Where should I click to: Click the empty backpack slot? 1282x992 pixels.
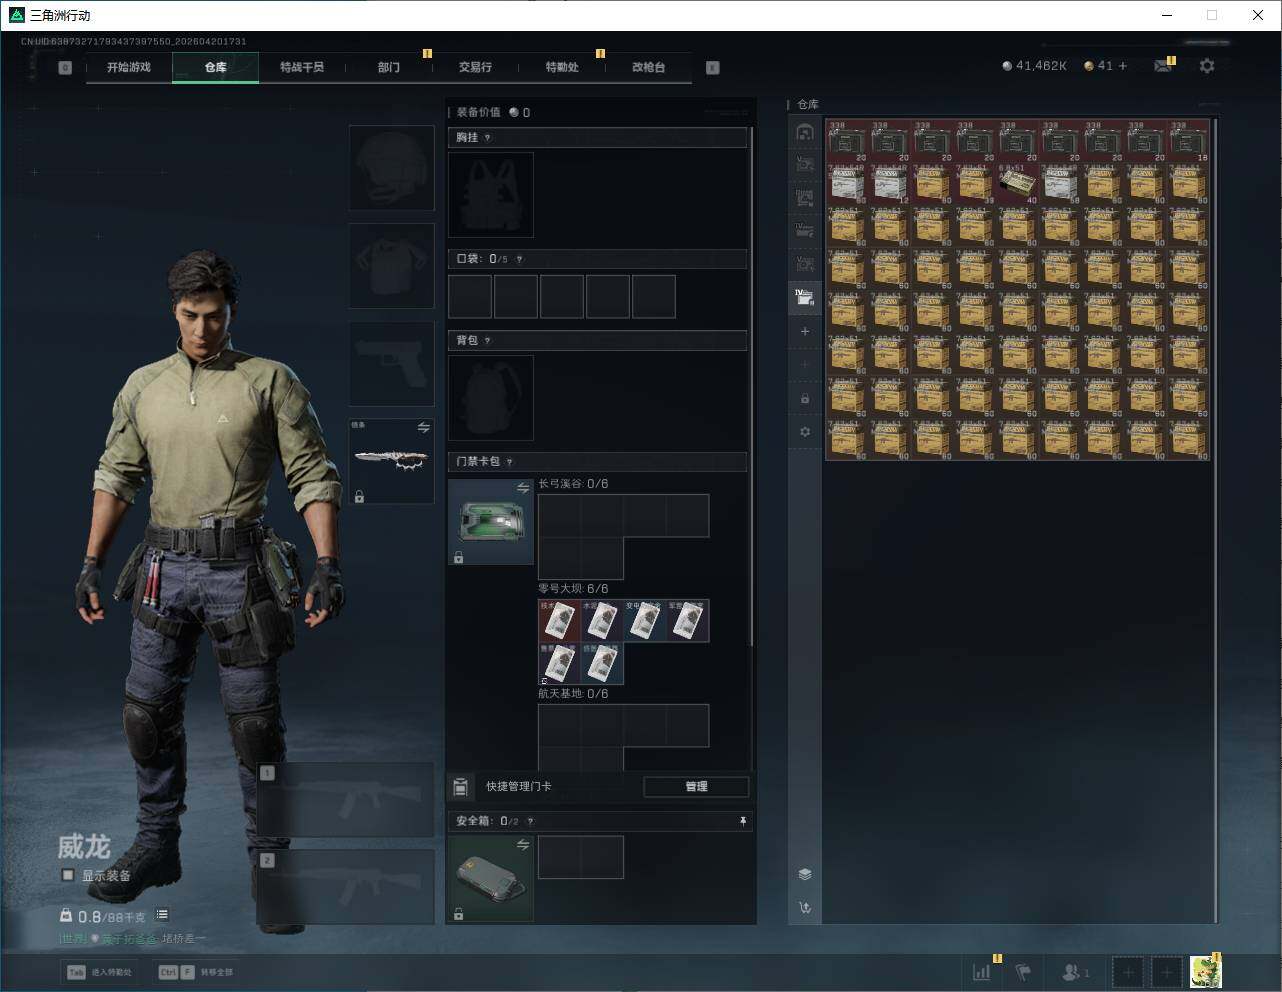tap(491, 398)
